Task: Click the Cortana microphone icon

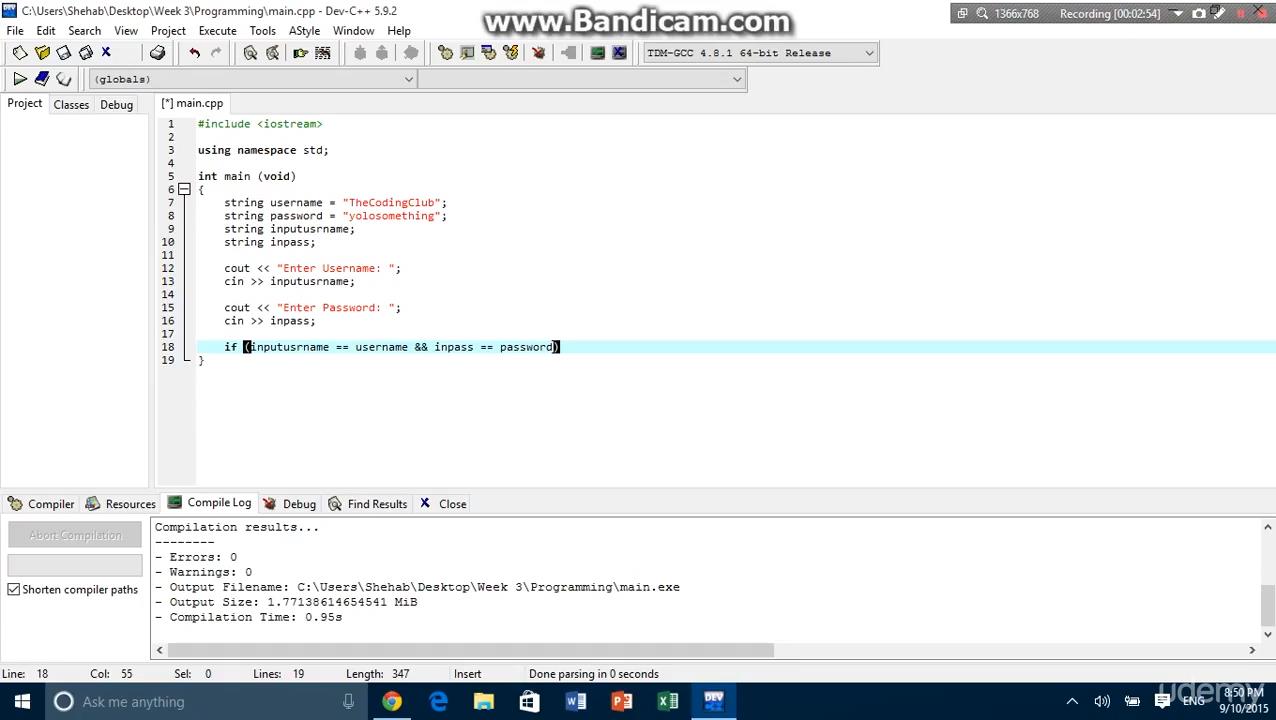Action: pos(348,701)
